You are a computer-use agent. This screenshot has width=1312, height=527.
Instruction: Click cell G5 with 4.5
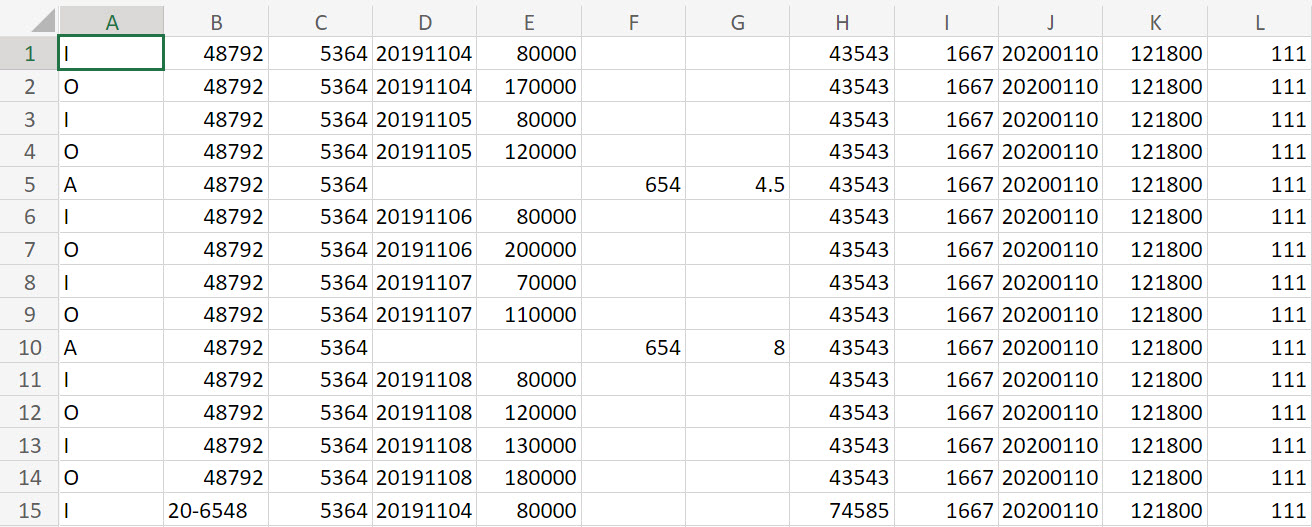coord(738,184)
